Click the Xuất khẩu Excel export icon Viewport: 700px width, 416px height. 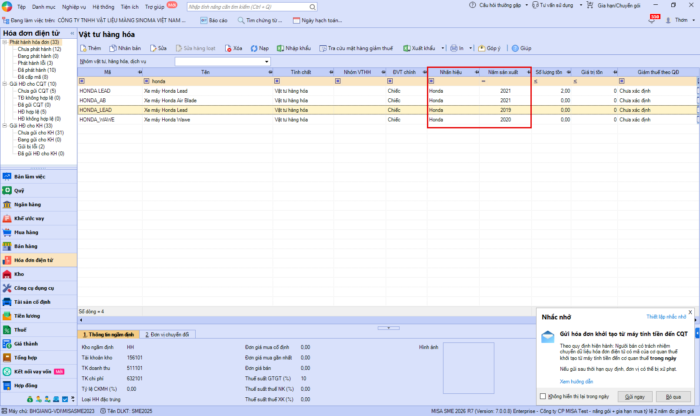point(407,48)
